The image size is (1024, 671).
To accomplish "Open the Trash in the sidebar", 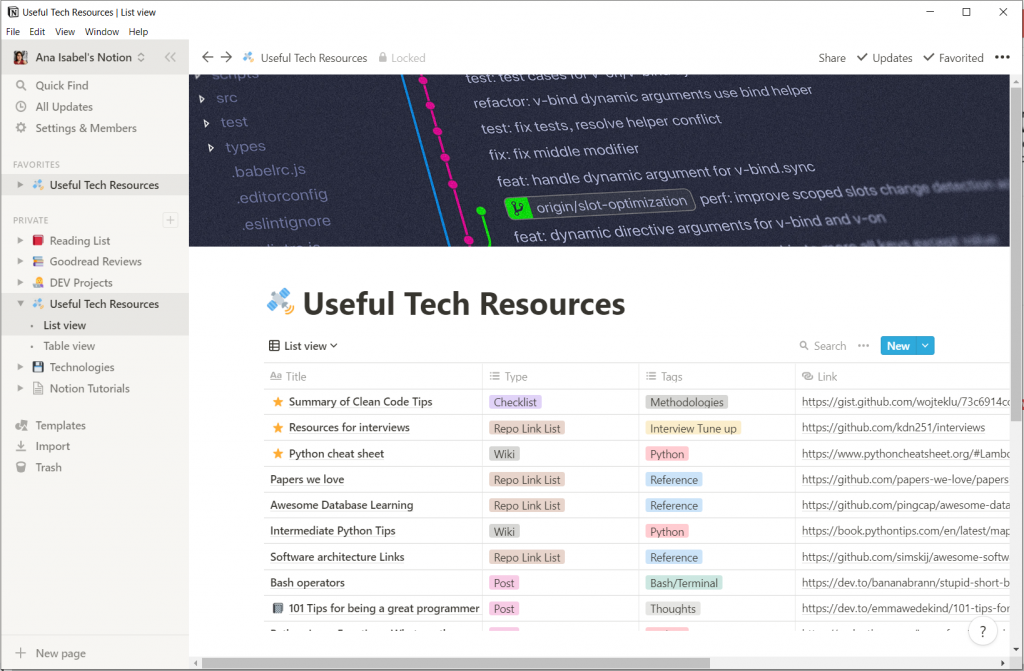I will point(48,467).
